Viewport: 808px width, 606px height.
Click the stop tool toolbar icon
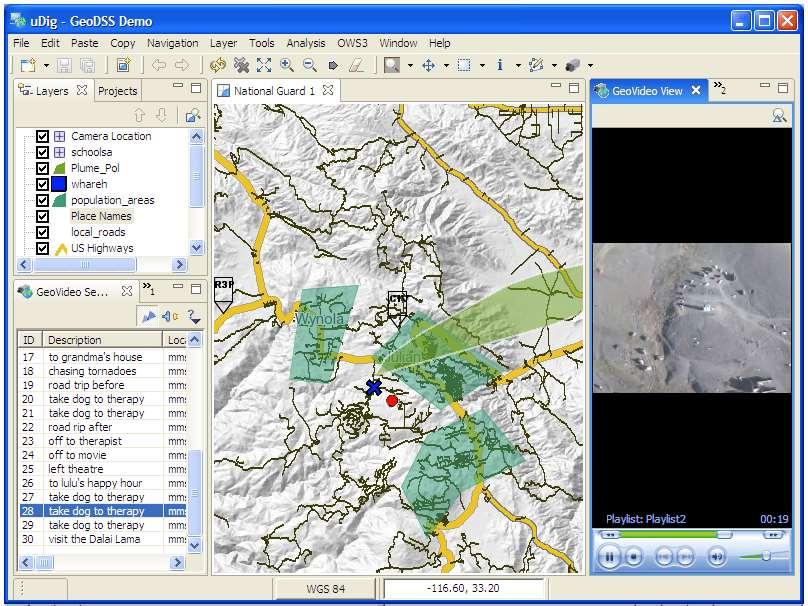coord(333,65)
